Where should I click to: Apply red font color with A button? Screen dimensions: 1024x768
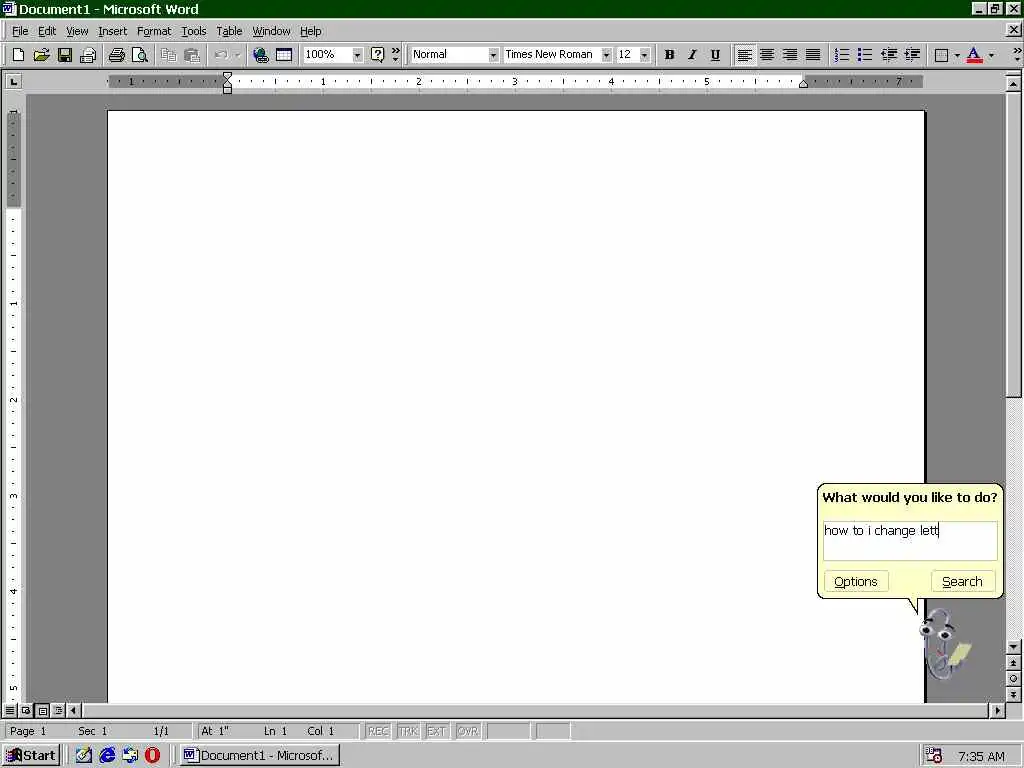click(974, 55)
